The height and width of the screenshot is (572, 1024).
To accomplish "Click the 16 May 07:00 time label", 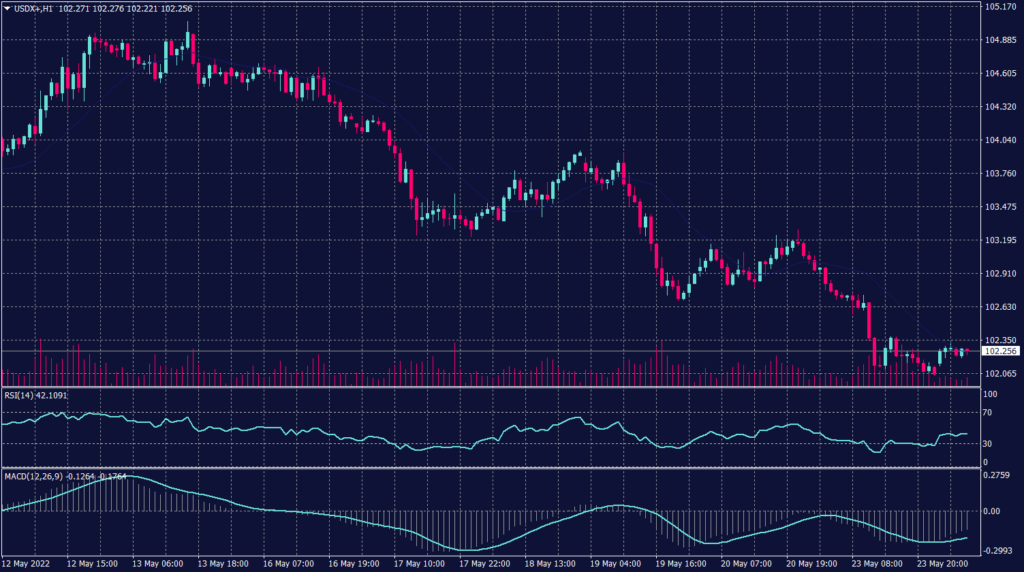I will 291,563.
